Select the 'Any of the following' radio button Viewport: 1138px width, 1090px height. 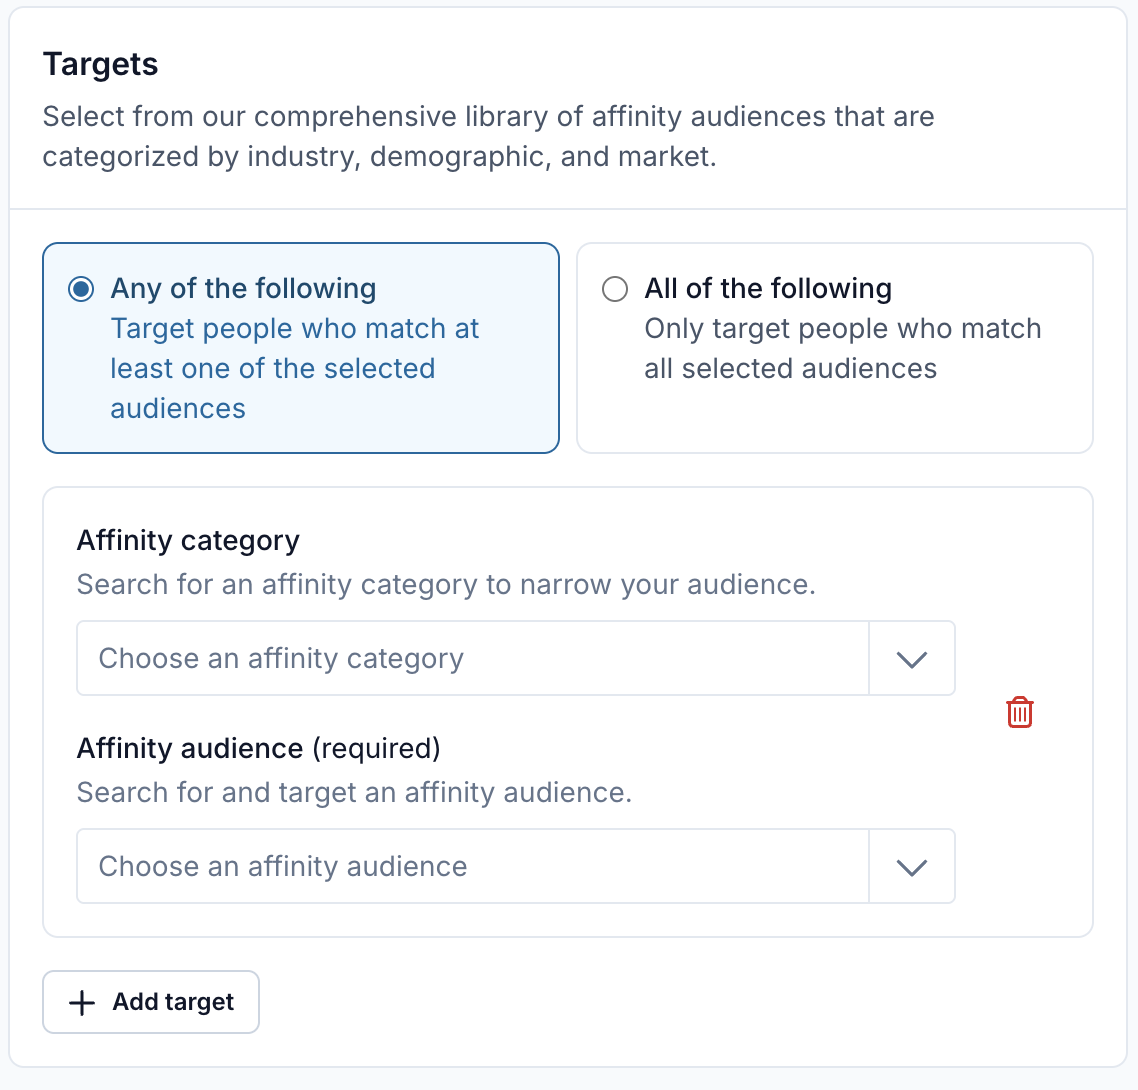[x=81, y=289]
